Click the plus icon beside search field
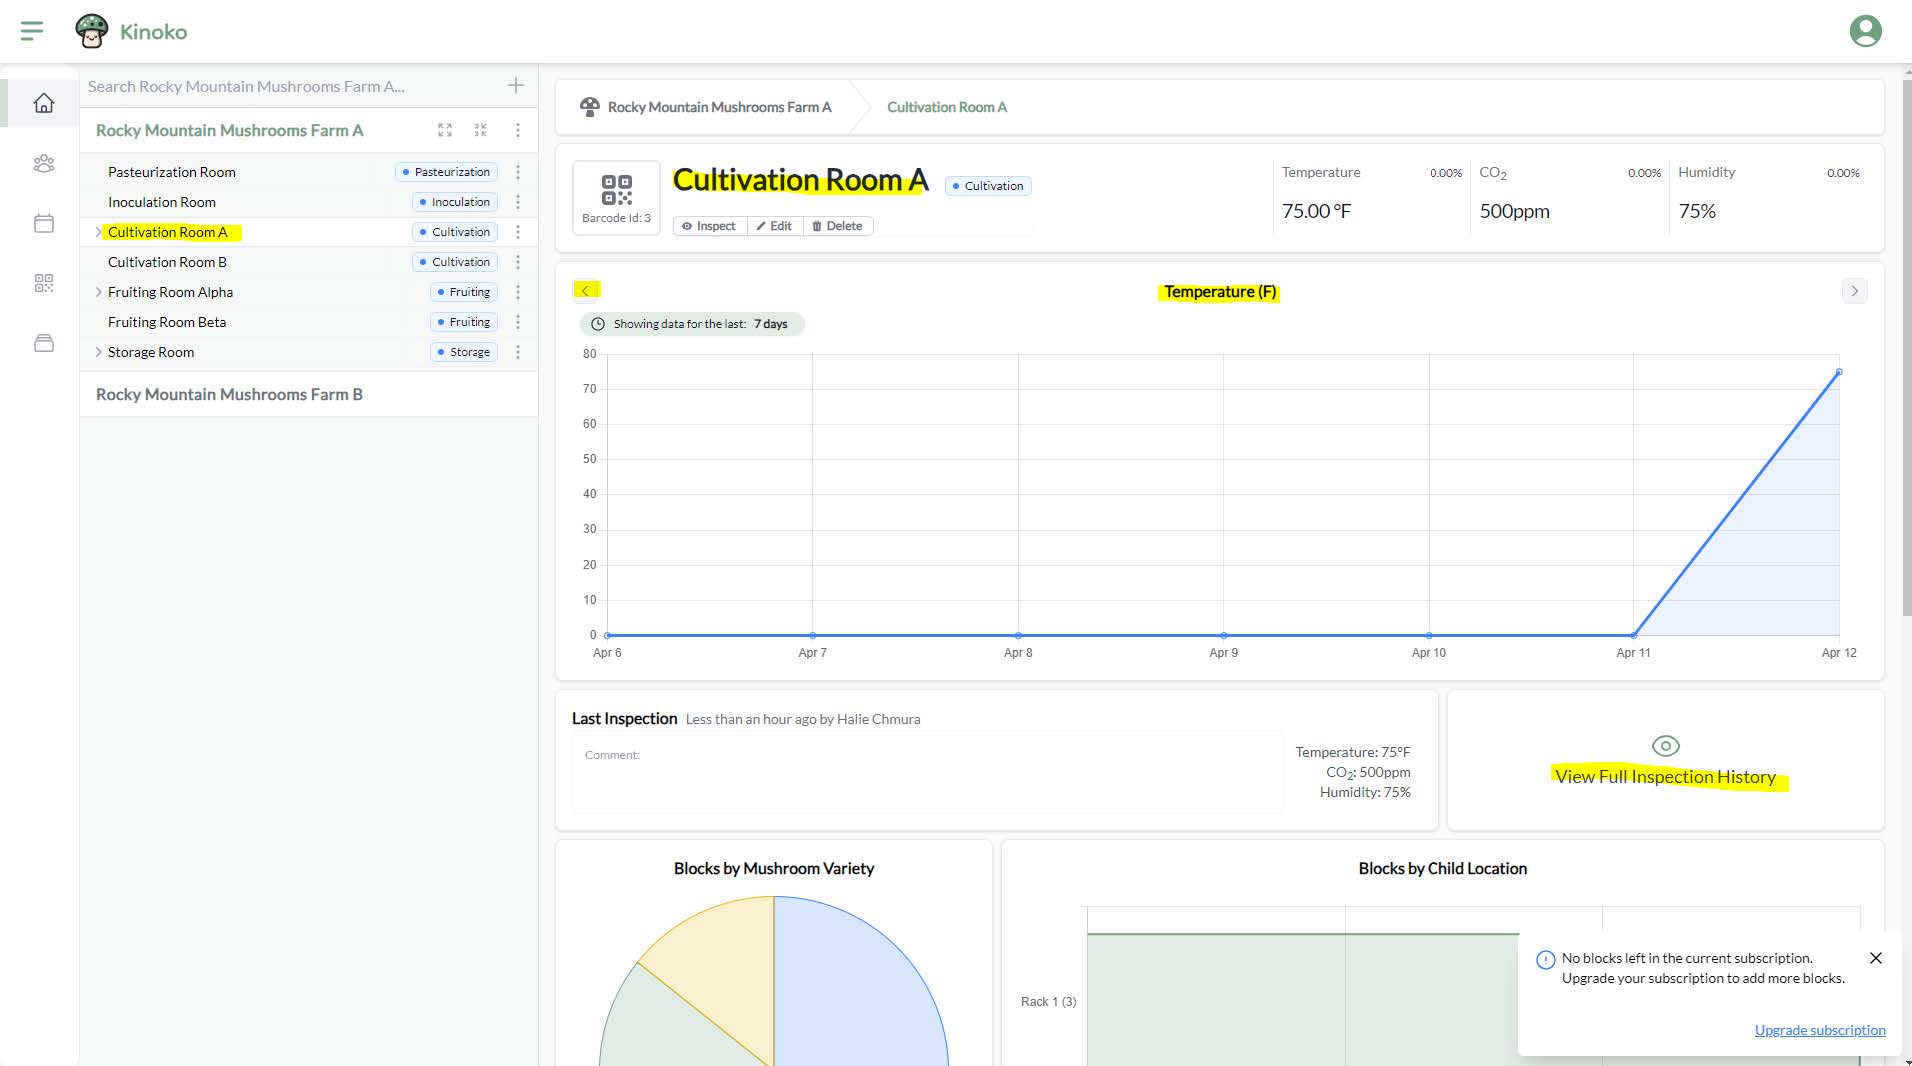This screenshot has height=1066, width=1912. coord(516,86)
